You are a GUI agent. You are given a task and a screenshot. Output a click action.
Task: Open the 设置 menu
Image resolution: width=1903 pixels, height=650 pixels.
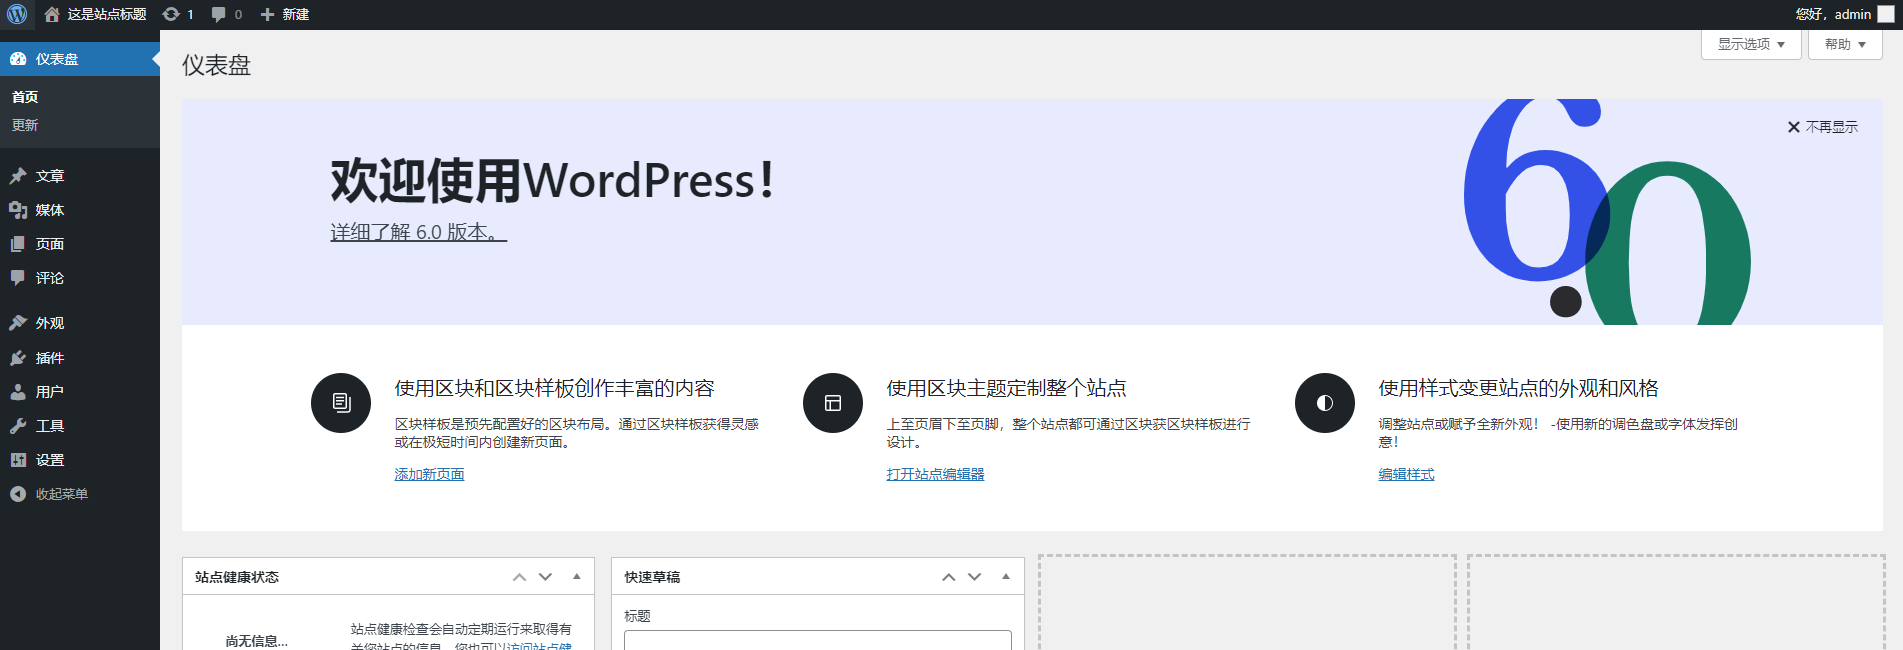point(80,460)
